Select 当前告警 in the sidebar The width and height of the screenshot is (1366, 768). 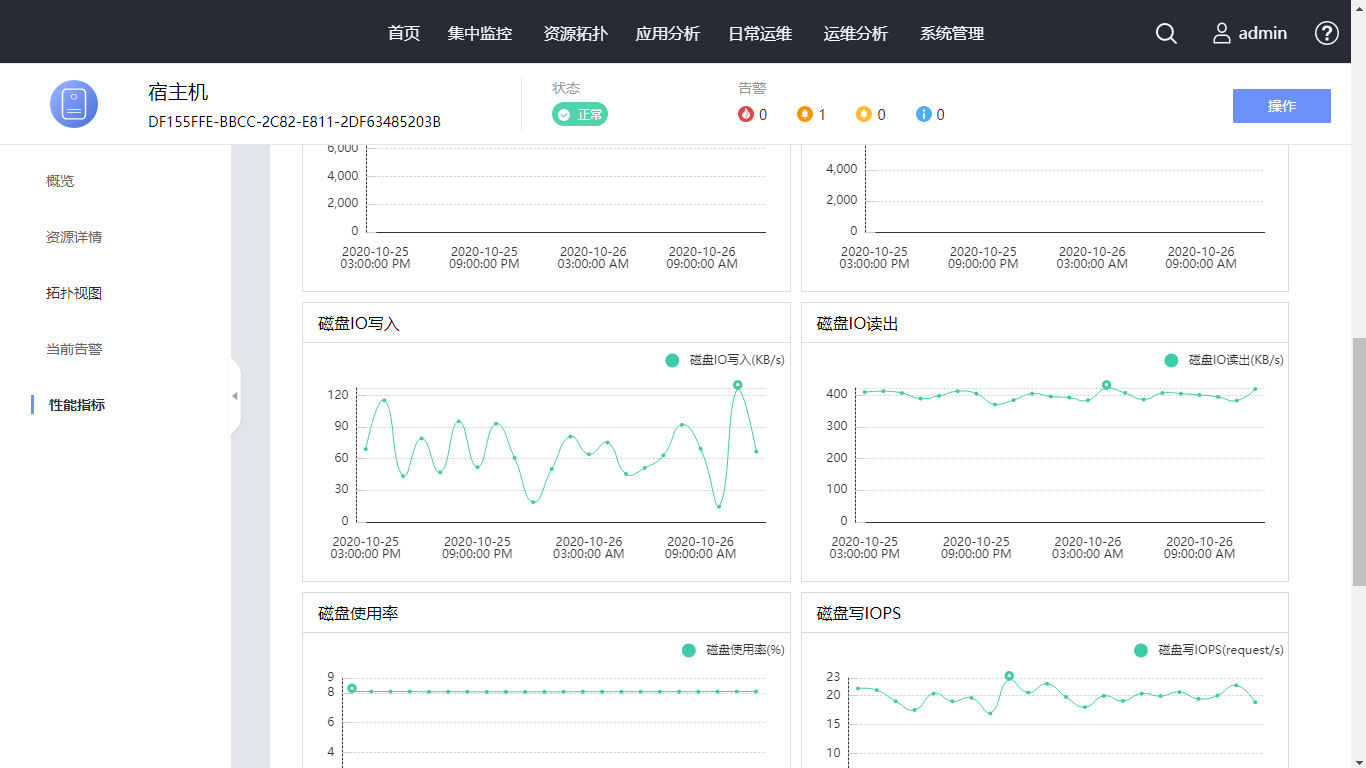(x=74, y=349)
